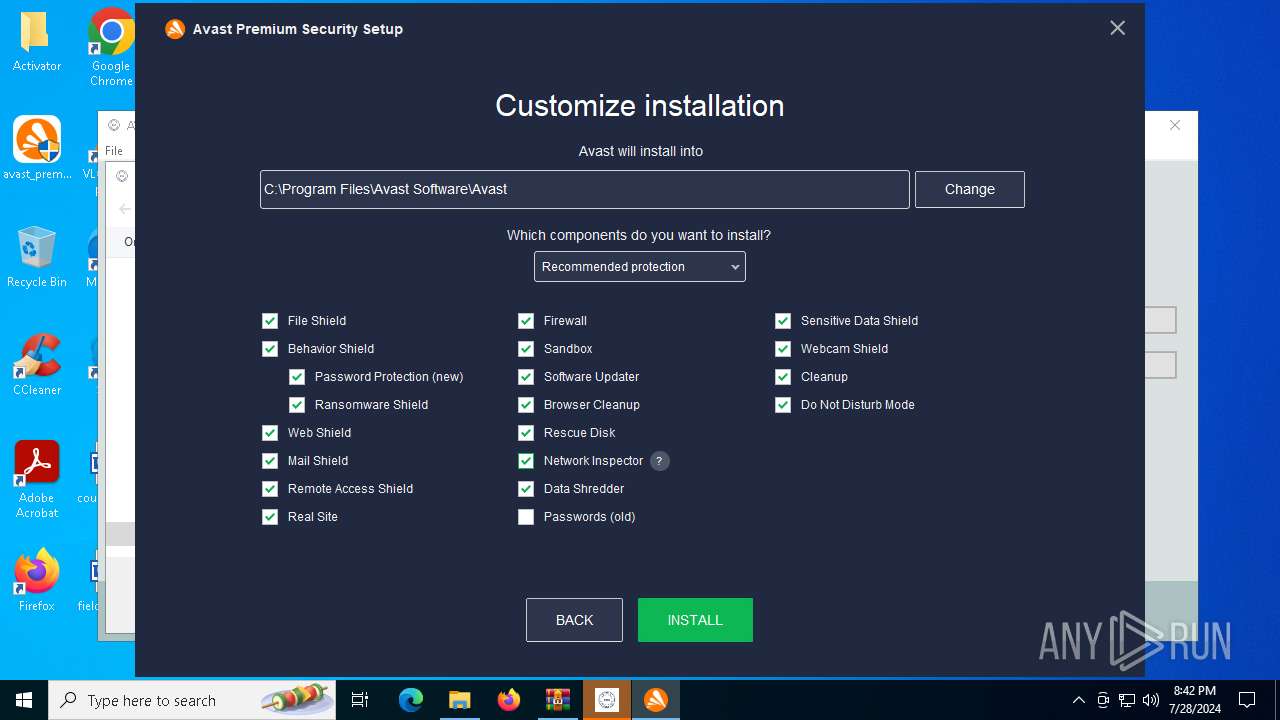Toggle the Remote Access Shield checkbox
The image size is (1280, 720).
point(270,489)
